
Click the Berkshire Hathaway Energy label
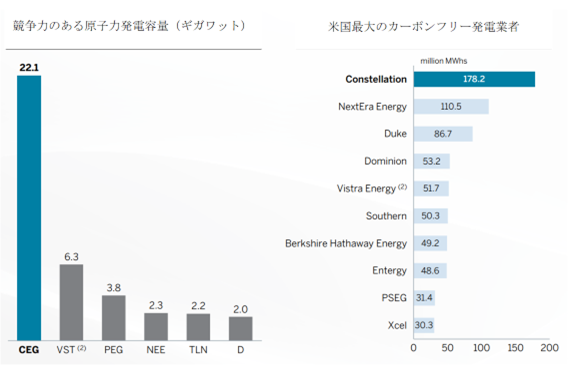pos(346,243)
